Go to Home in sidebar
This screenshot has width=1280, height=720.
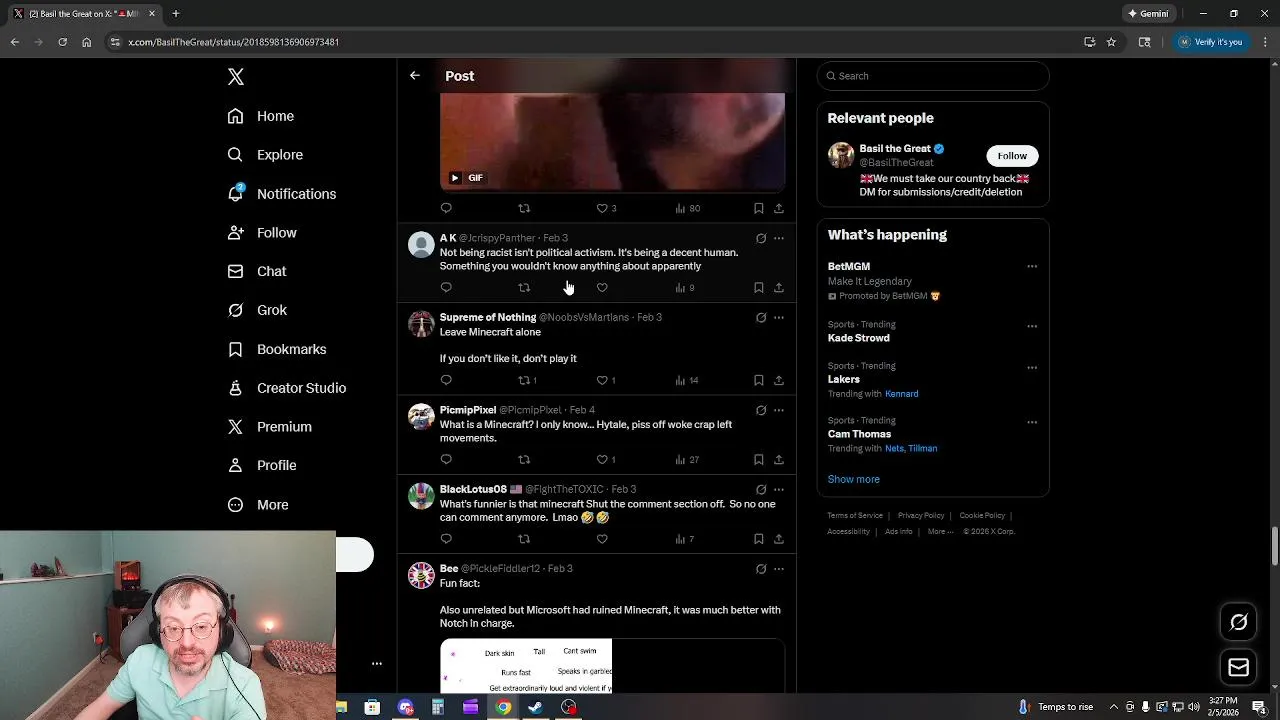[260, 116]
